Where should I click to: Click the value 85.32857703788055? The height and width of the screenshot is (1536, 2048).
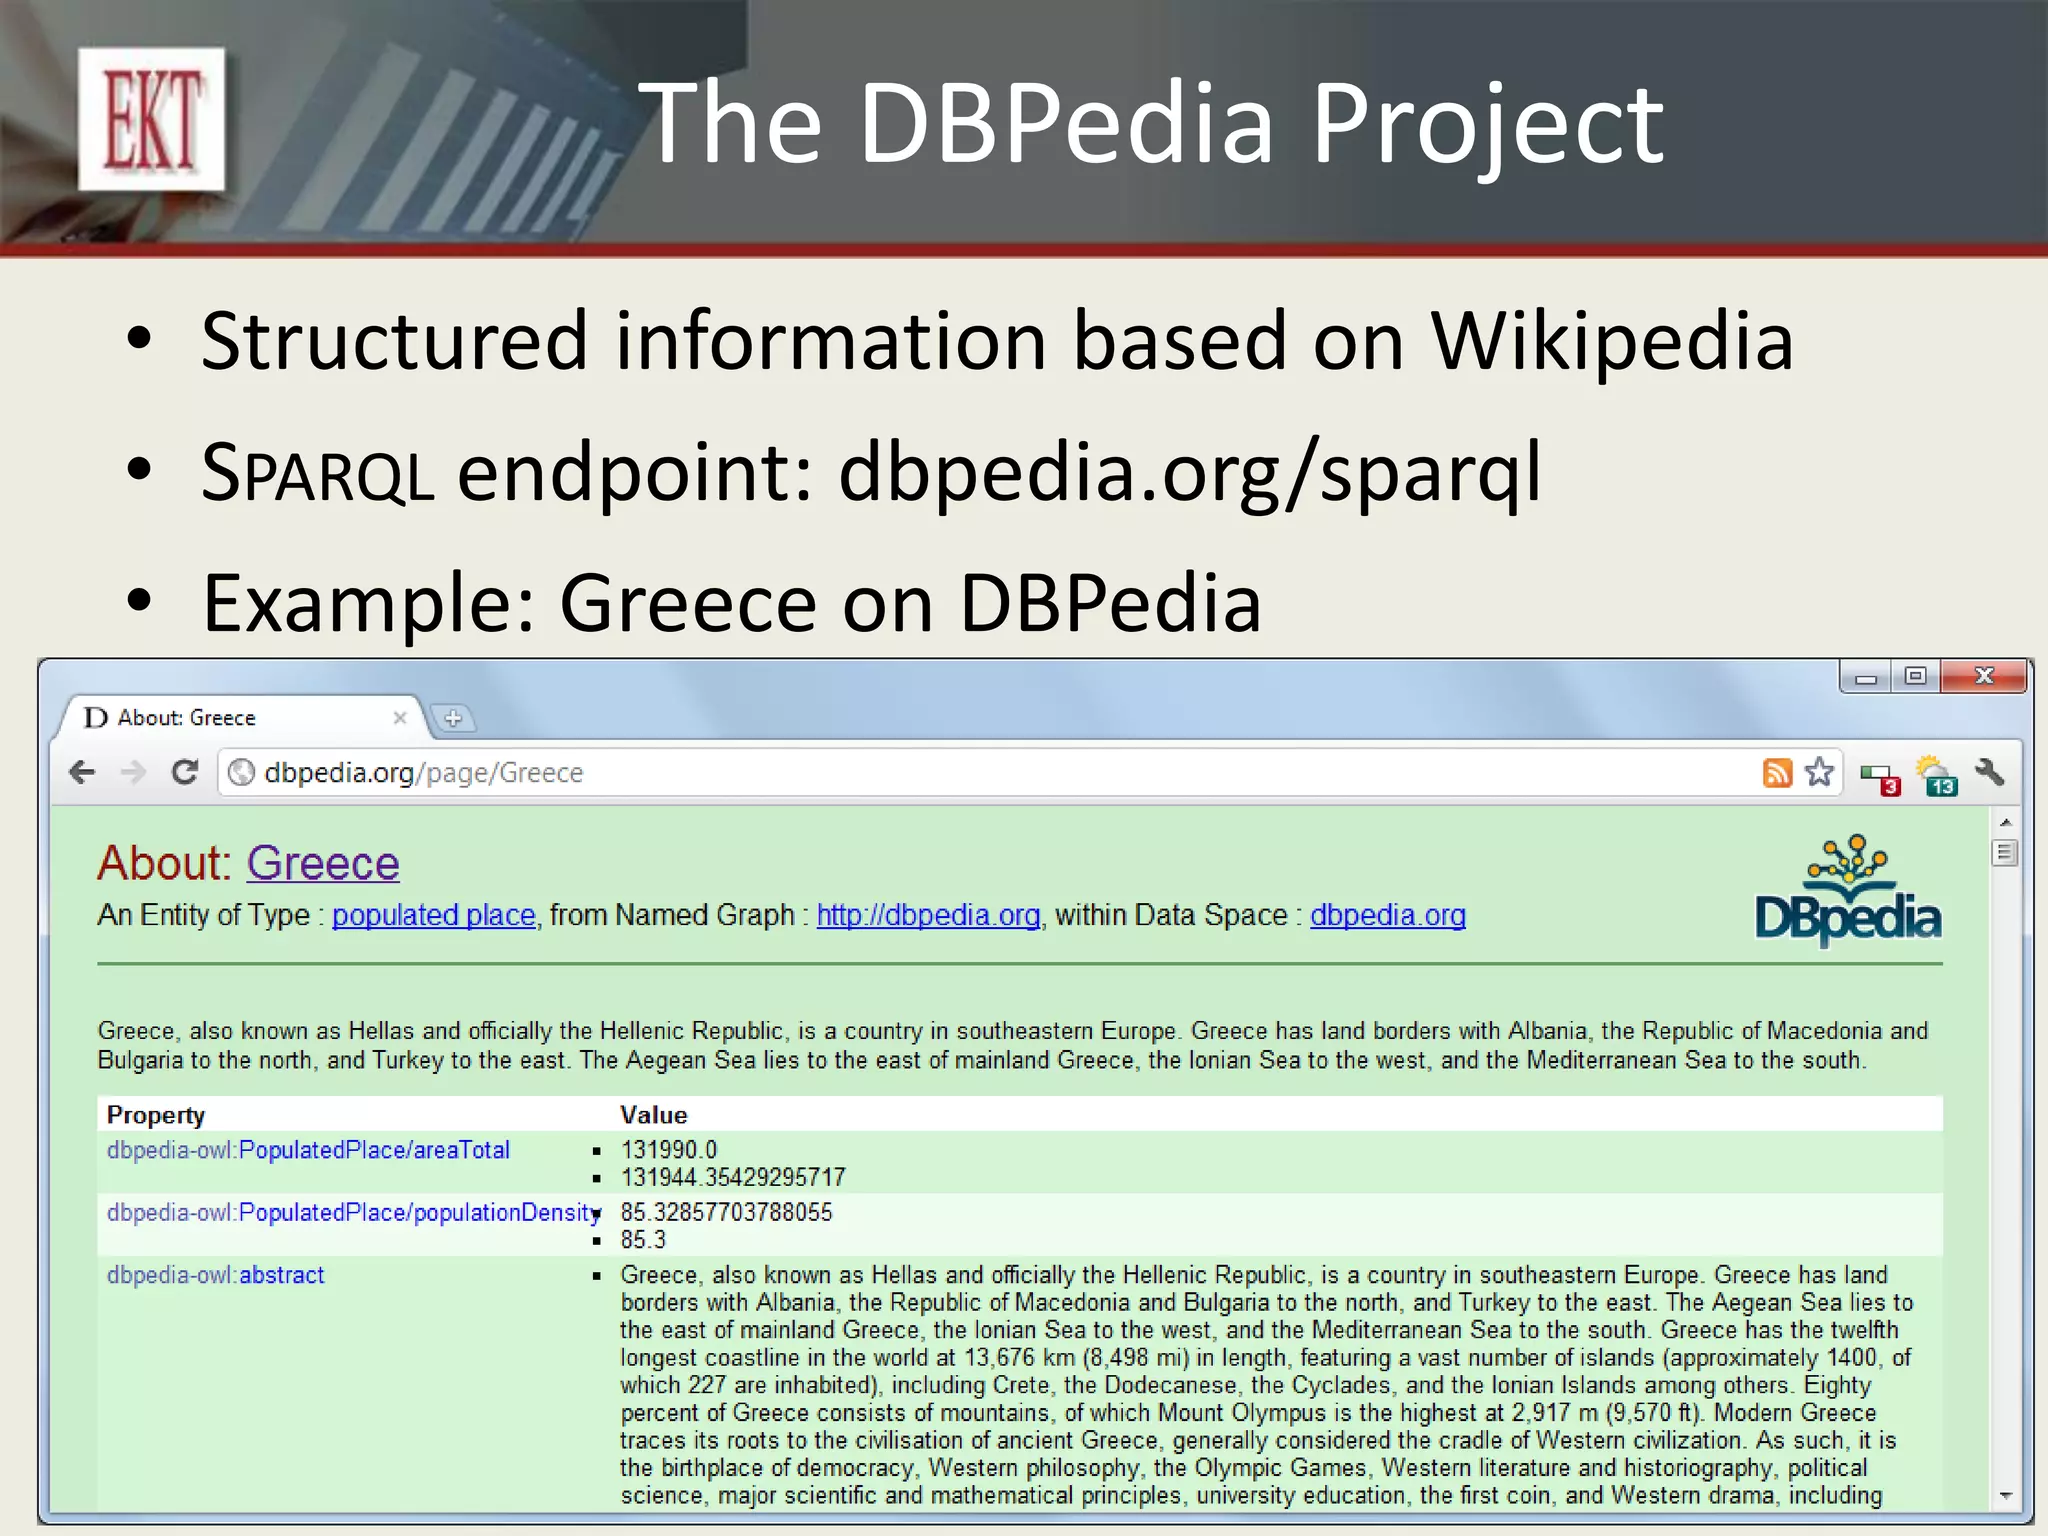(727, 1213)
